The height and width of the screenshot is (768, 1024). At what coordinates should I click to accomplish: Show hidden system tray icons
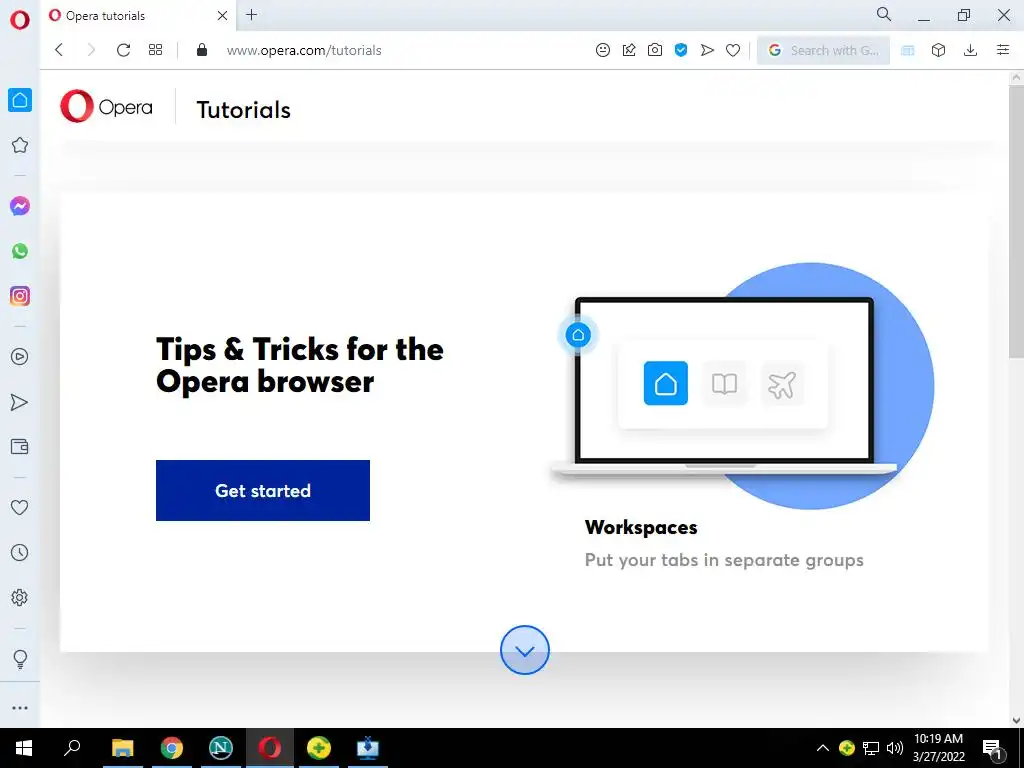823,748
